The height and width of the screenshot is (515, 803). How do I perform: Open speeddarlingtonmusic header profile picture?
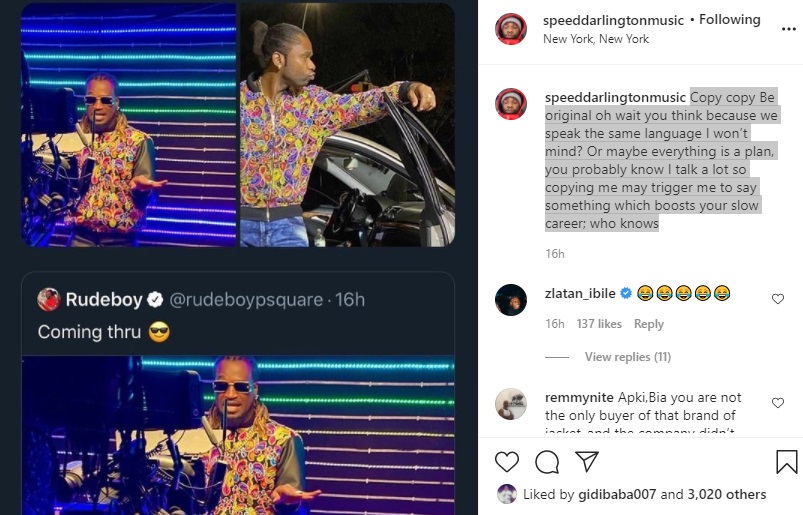pos(511,29)
